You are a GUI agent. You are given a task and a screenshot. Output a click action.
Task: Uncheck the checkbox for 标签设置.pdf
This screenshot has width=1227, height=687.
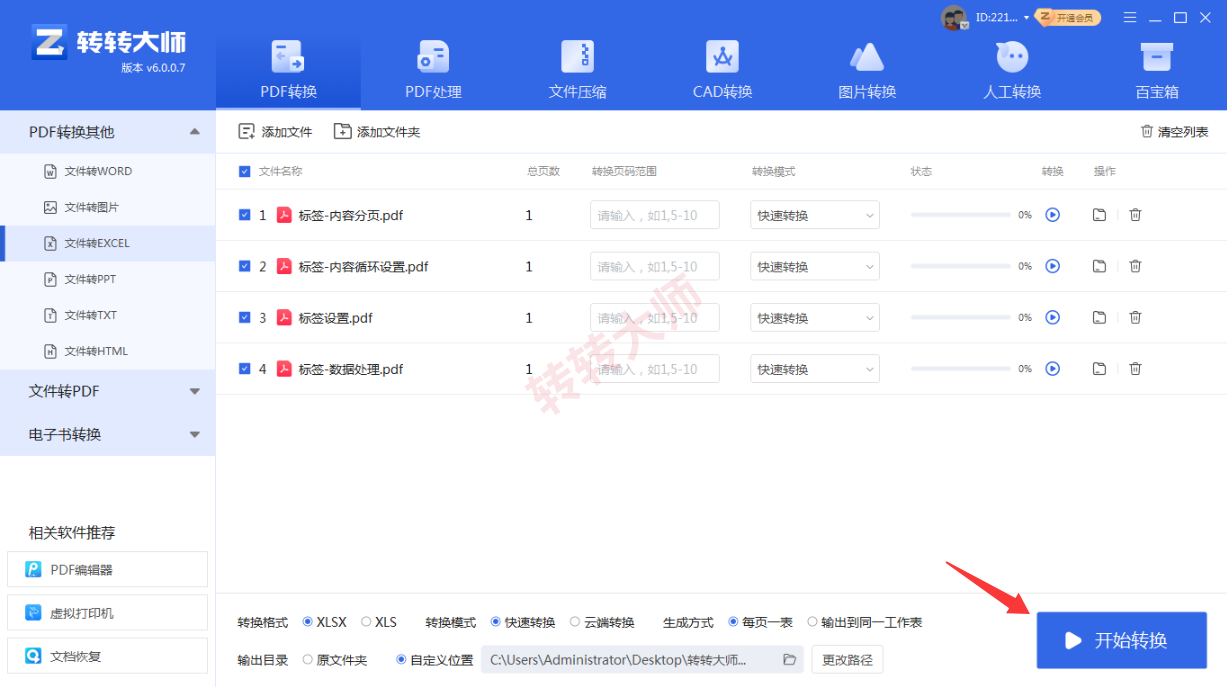click(245, 317)
